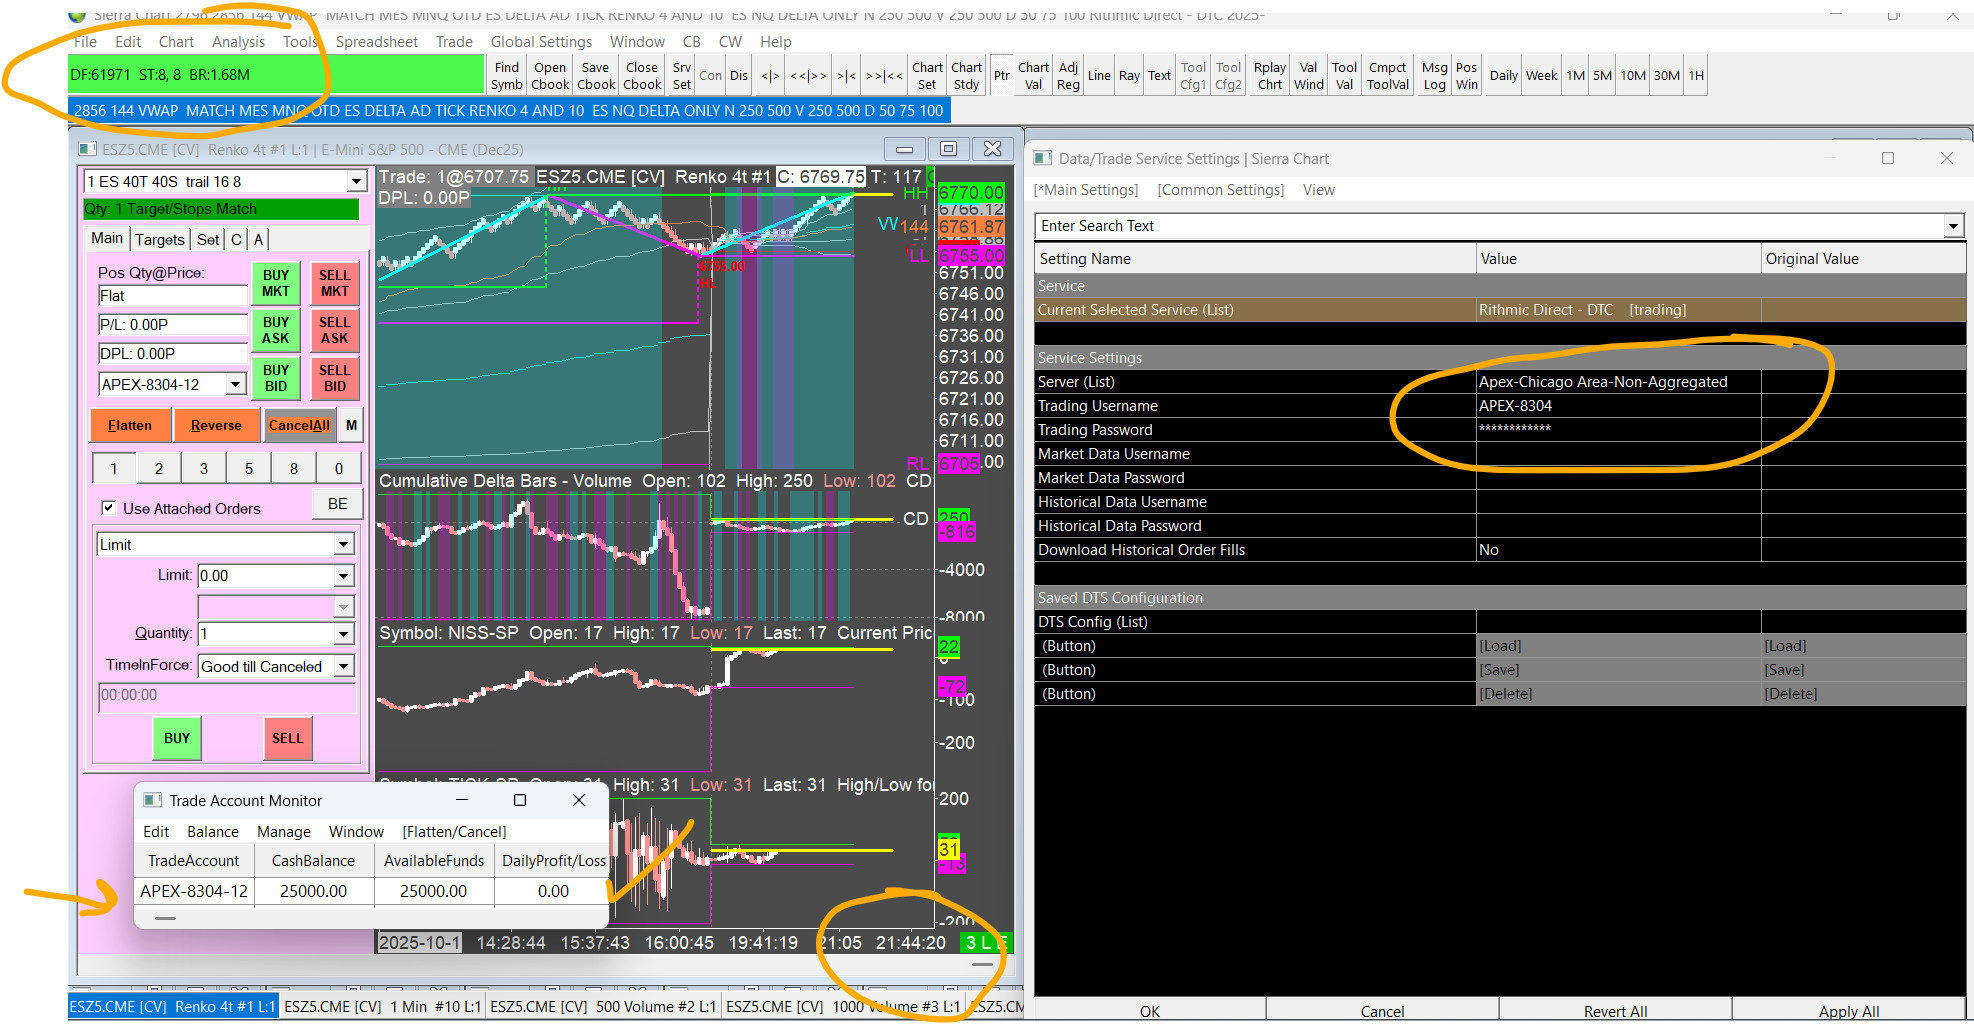1974x1024 pixels.
Task: Expand the Limit order type dropdown
Action: tap(343, 545)
